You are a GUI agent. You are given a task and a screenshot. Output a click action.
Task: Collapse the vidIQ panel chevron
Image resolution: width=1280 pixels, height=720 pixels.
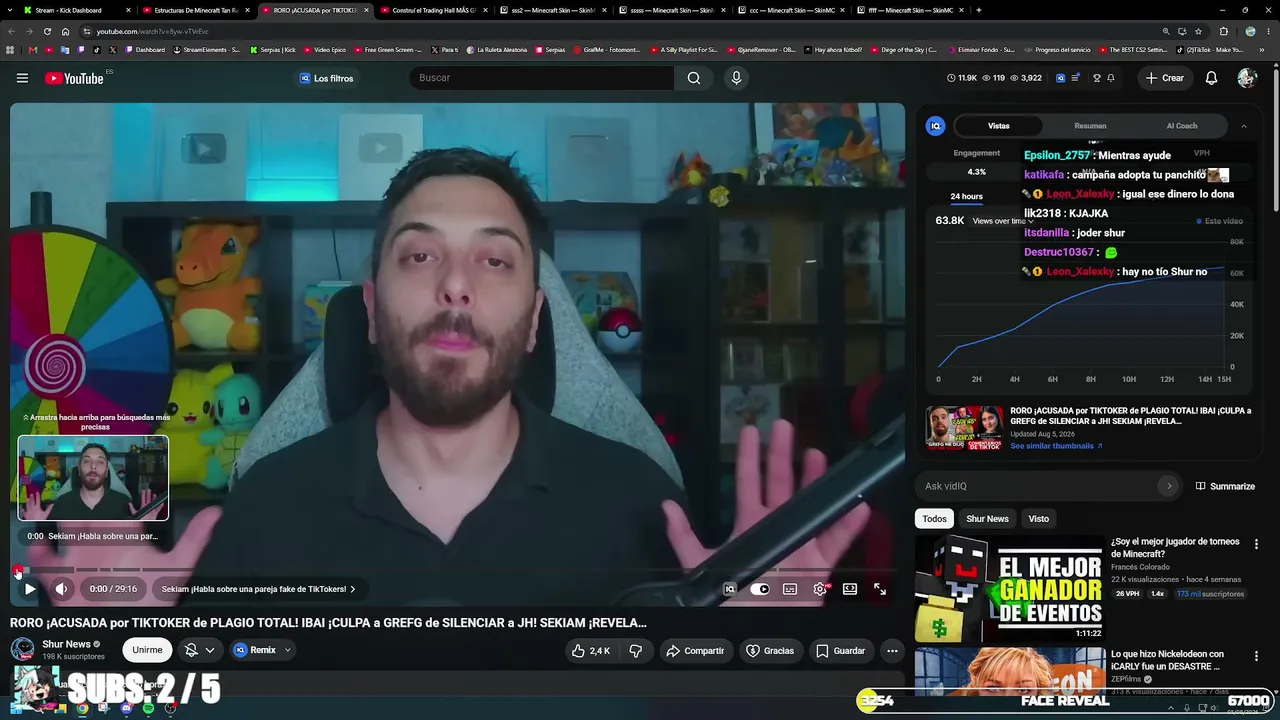[x=1243, y=126]
